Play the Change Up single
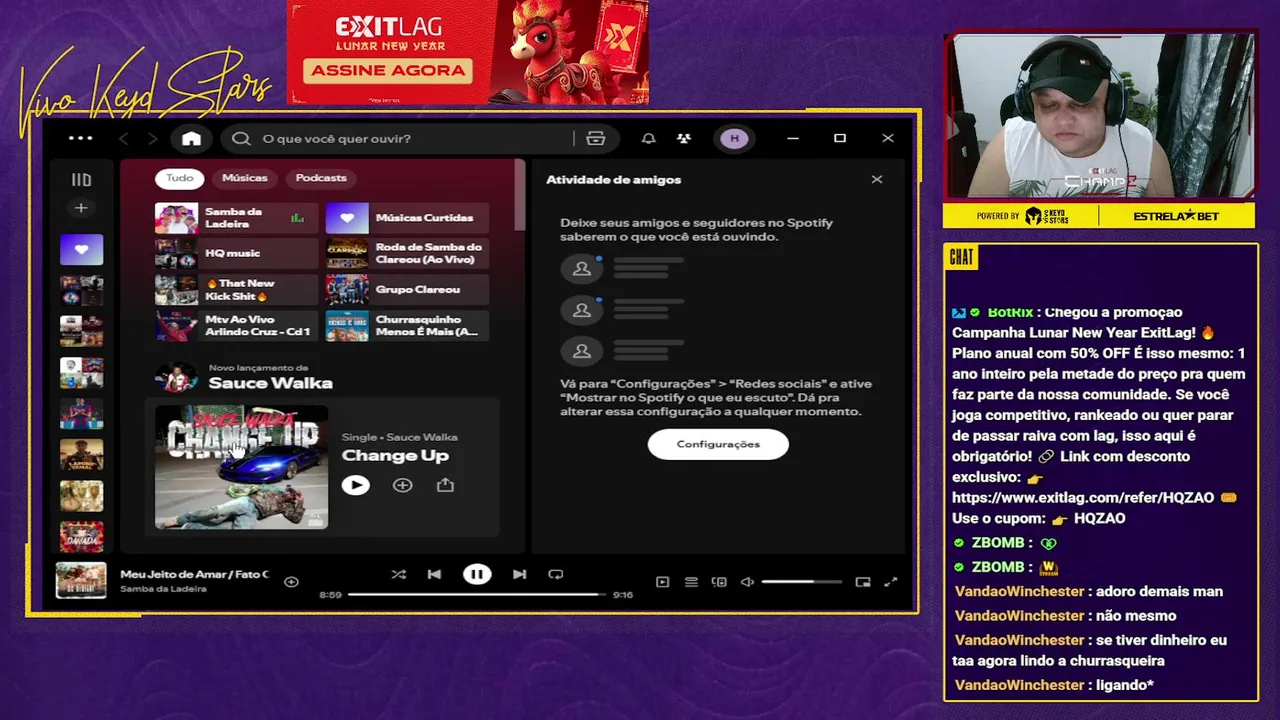 click(x=355, y=485)
